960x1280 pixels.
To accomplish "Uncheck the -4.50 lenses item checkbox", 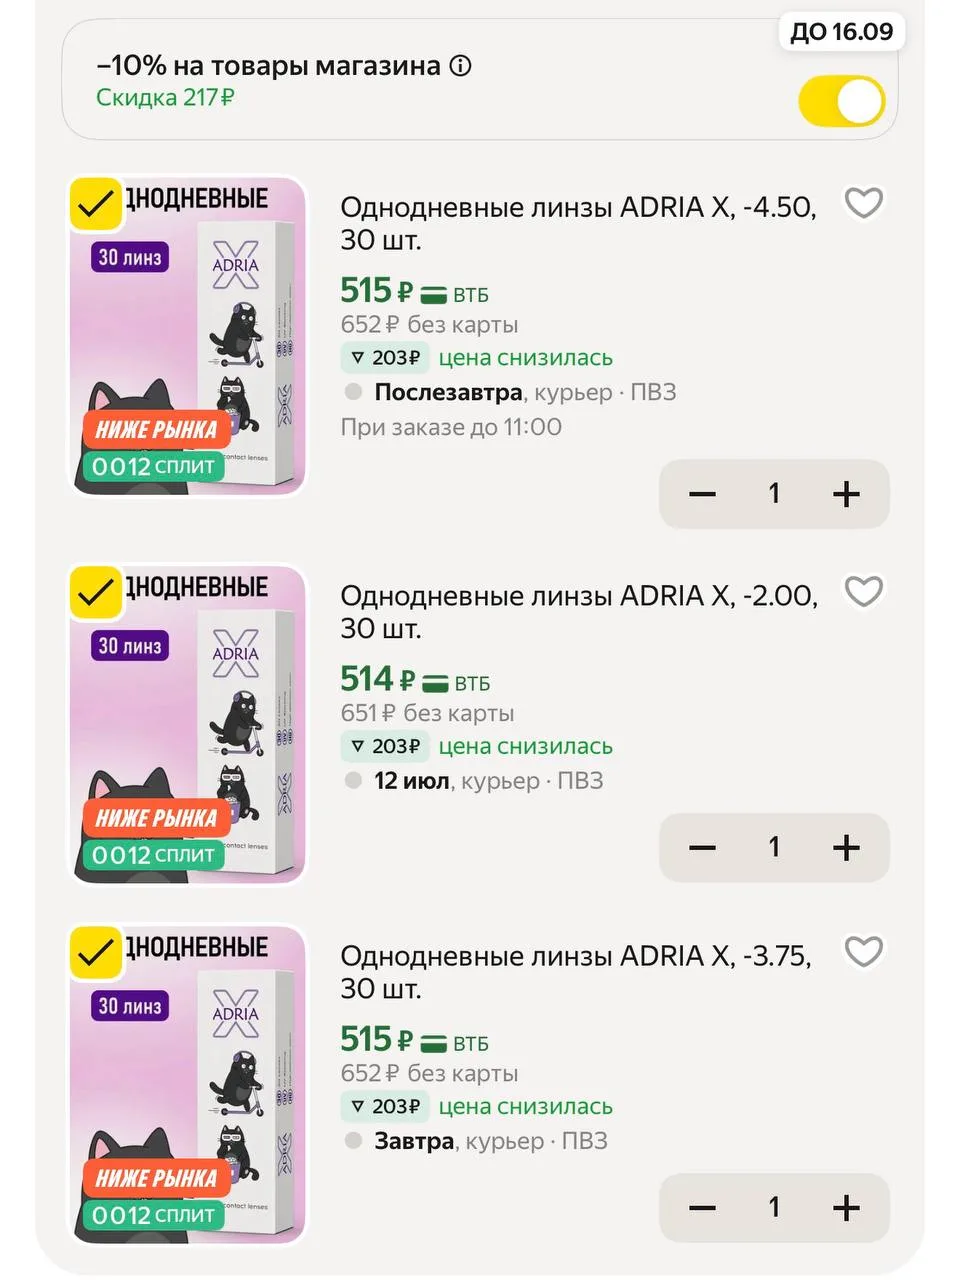I will (95, 204).
